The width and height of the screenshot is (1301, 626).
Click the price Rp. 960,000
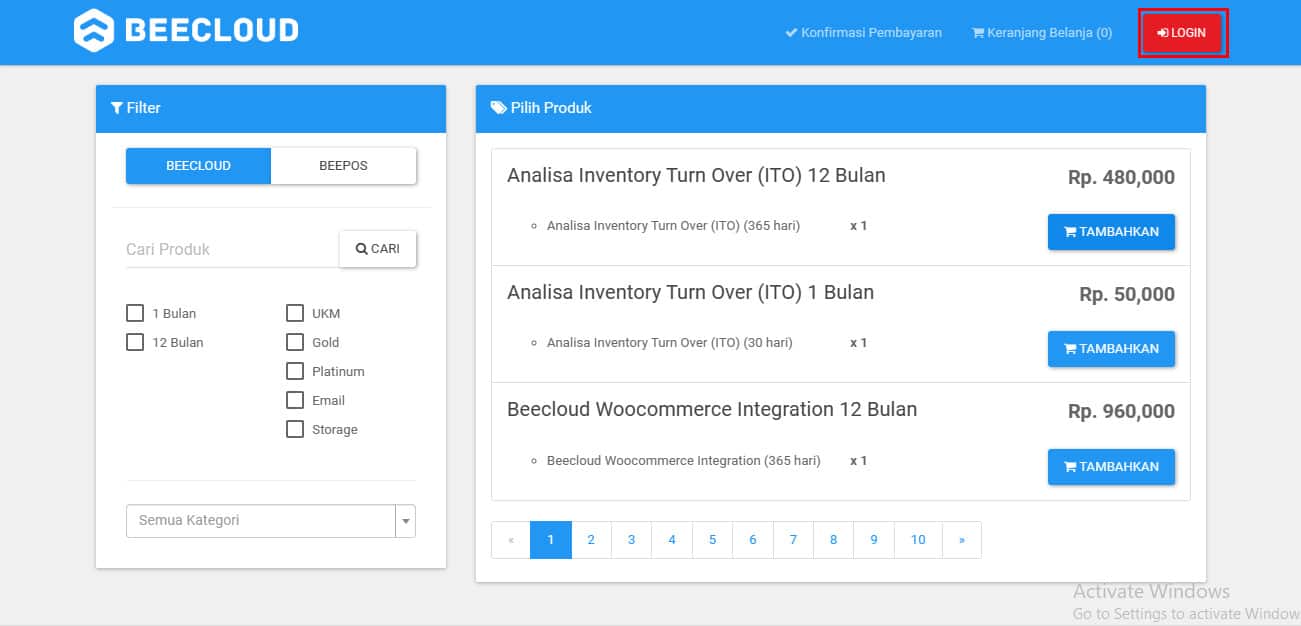pyautogui.click(x=1121, y=412)
